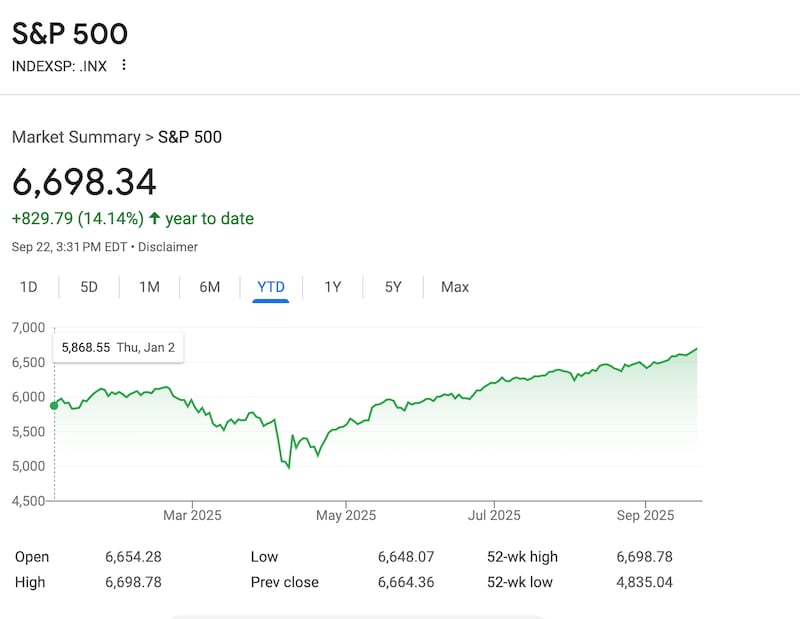Select the 5D time range tab
The height and width of the screenshot is (619, 800).
(x=89, y=287)
